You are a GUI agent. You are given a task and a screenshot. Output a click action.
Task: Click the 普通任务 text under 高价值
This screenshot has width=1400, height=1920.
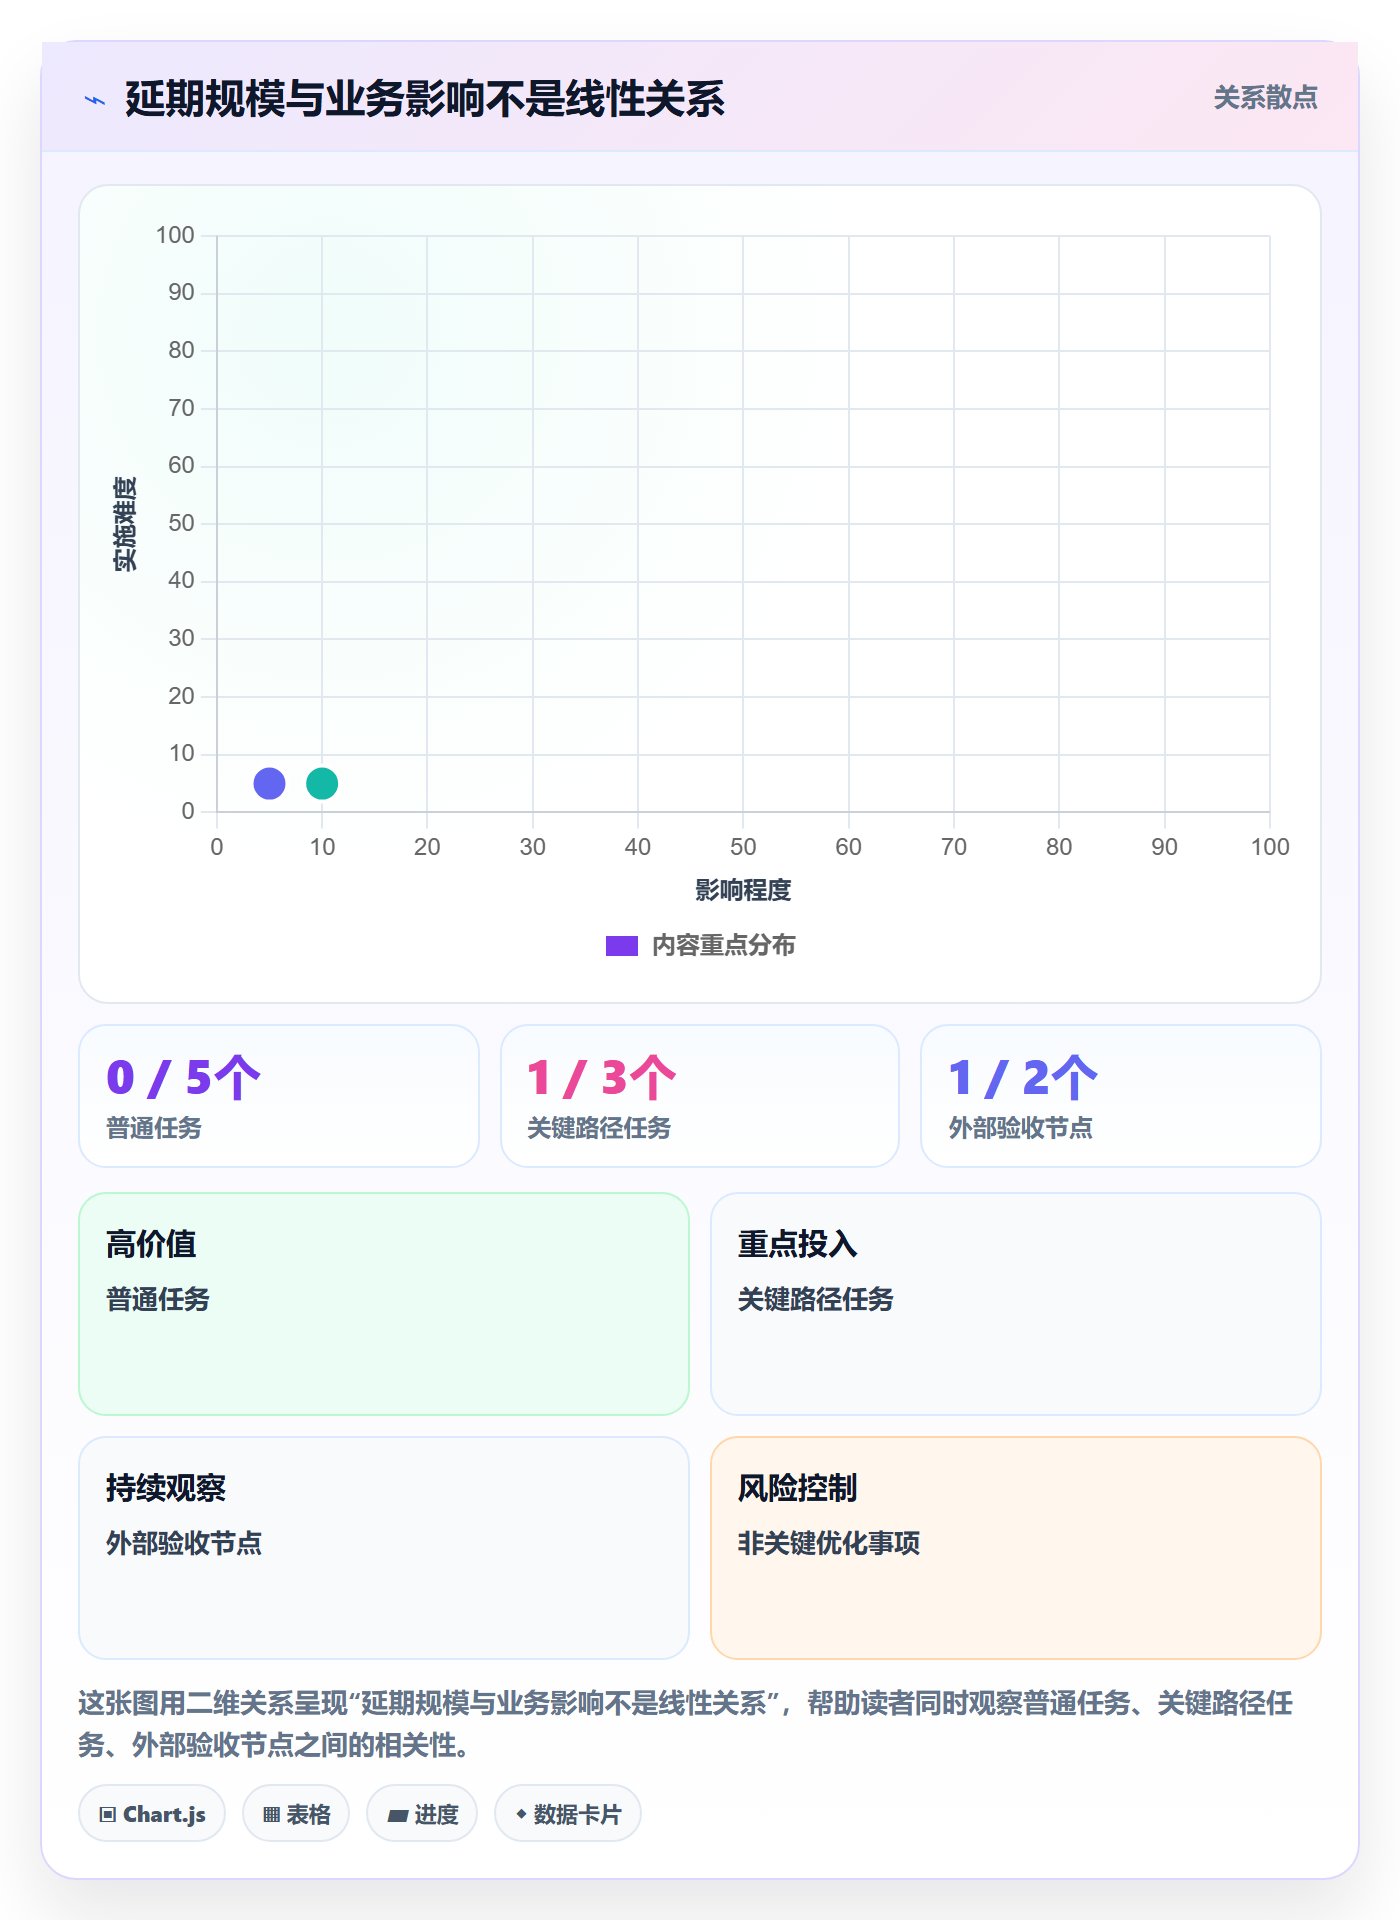coord(158,1299)
